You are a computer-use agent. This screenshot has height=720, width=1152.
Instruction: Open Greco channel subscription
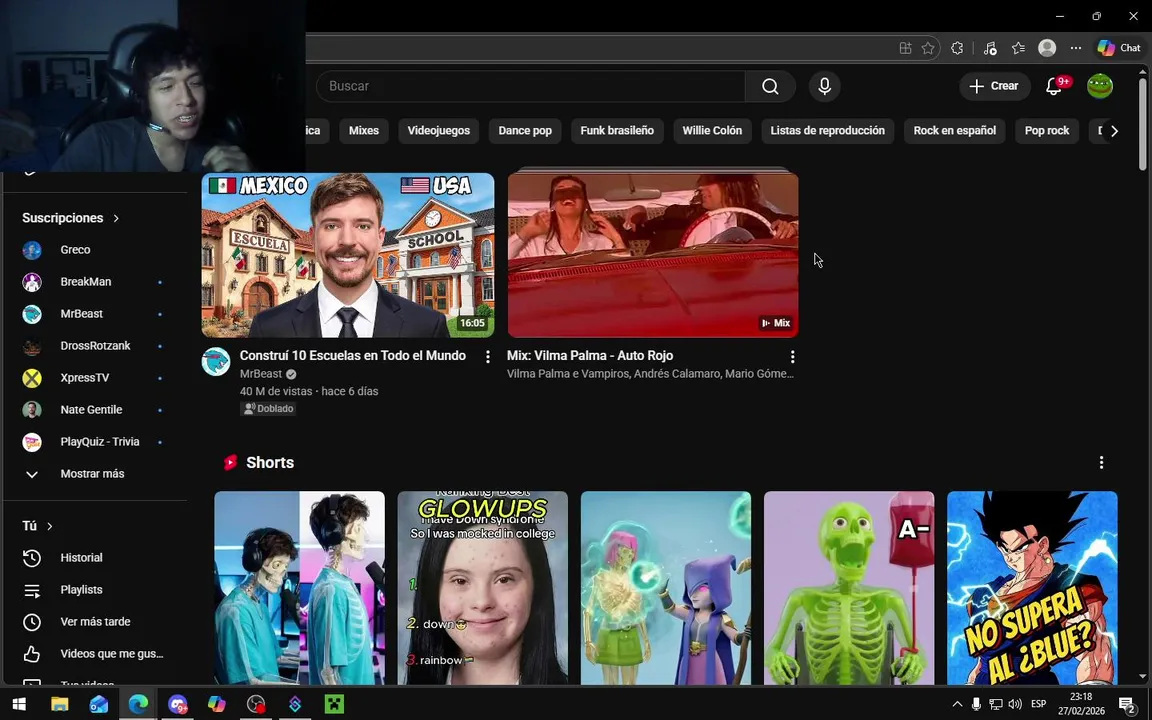click(x=95, y=250)
